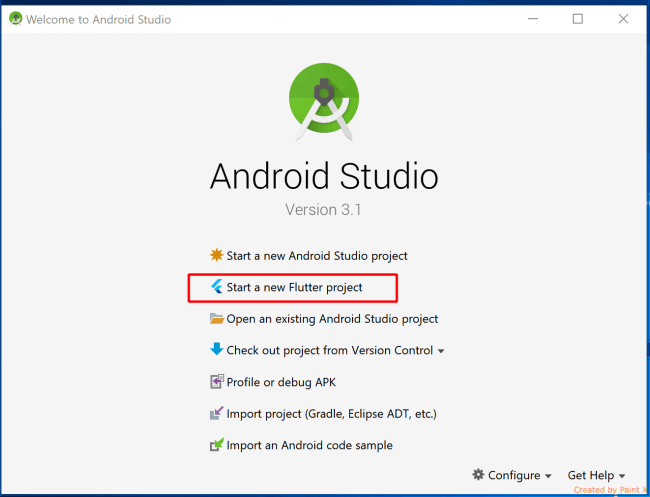Screen dimensions: 650x497
Task: Click the blue Flutter logo icon
Action: (x=217, y=286)
